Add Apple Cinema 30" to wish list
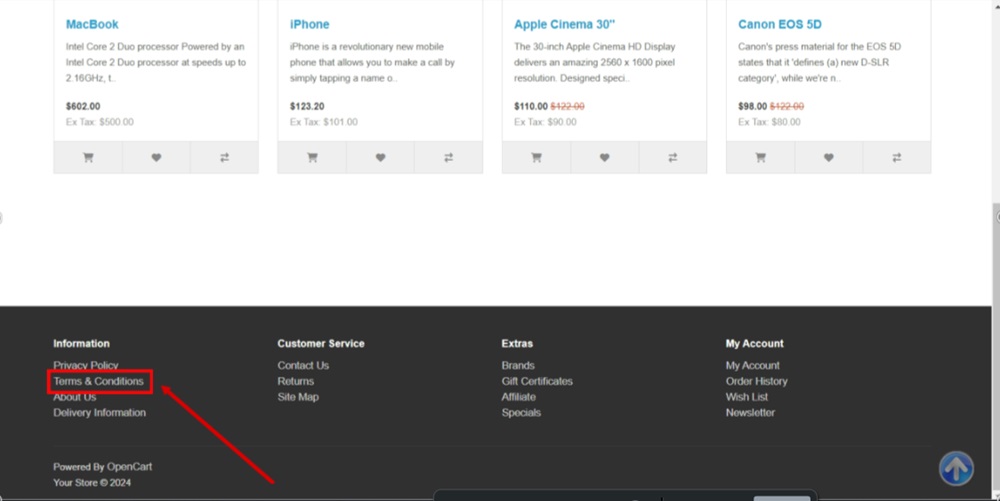Viewport: 1000px width, 501px height. pos(605,157)
